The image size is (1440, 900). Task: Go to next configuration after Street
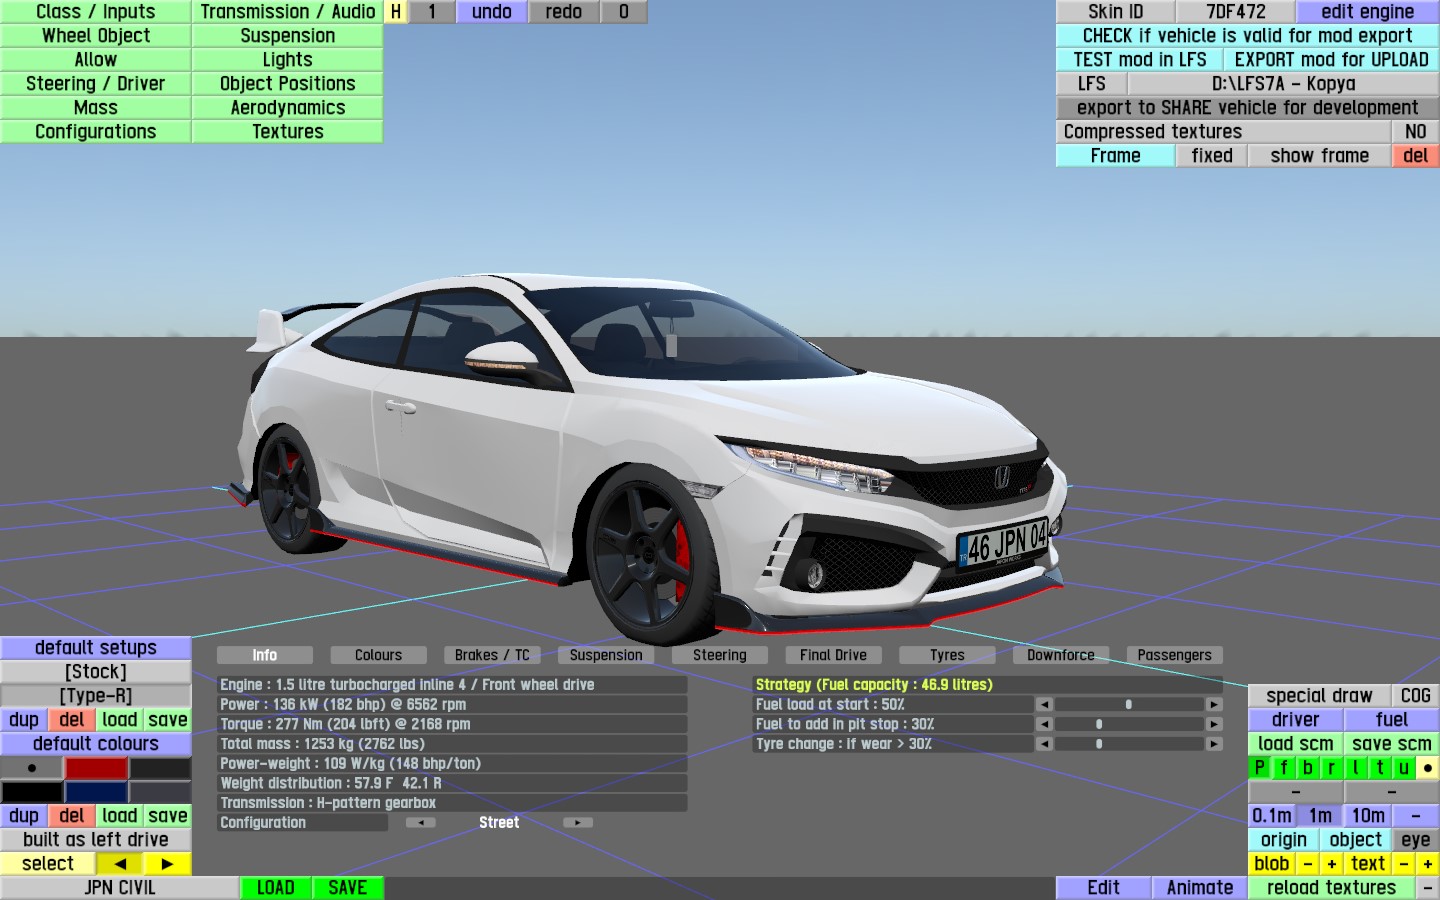coord(578,823)
